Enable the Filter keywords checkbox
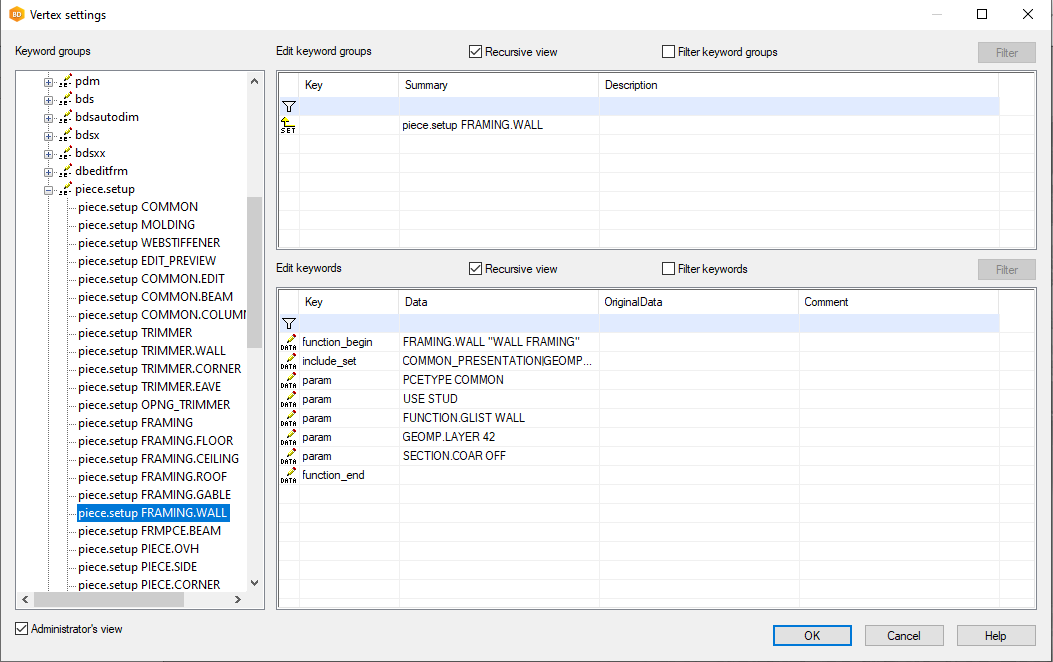The width and height of the screenshot is (1053, 662). click(669, 269)
